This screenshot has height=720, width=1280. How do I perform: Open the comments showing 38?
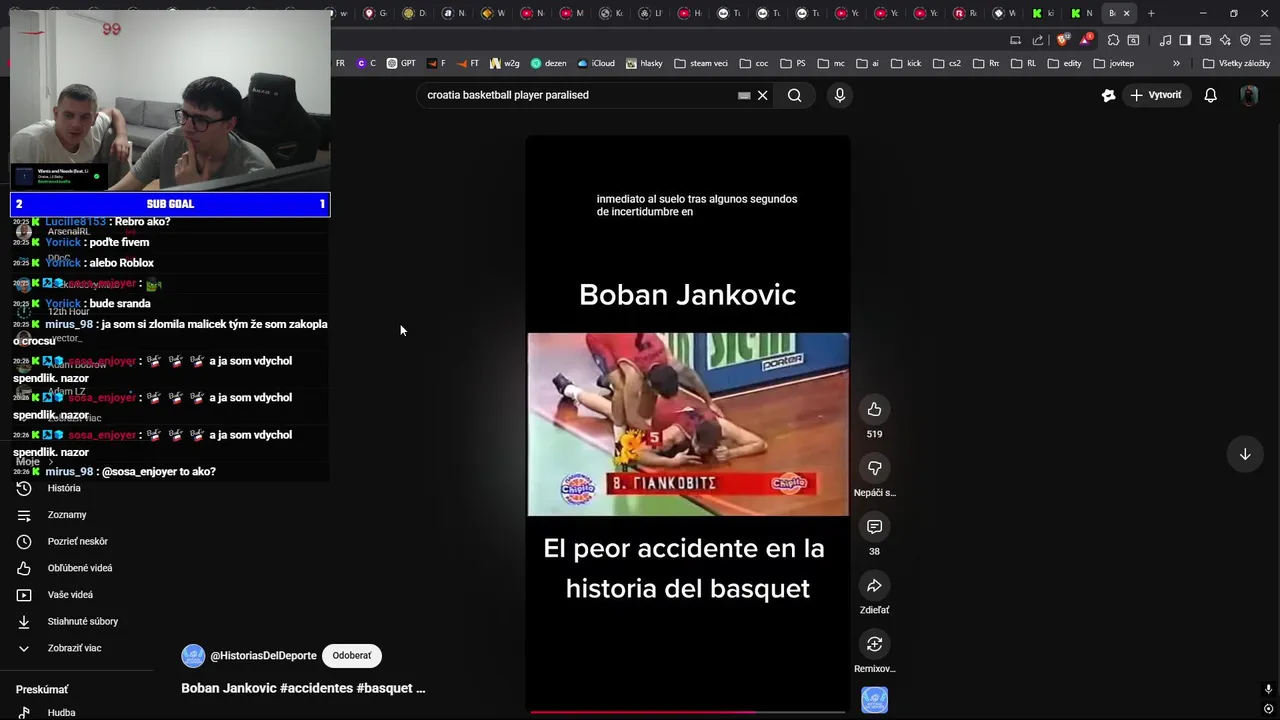[x=874, y=527]
